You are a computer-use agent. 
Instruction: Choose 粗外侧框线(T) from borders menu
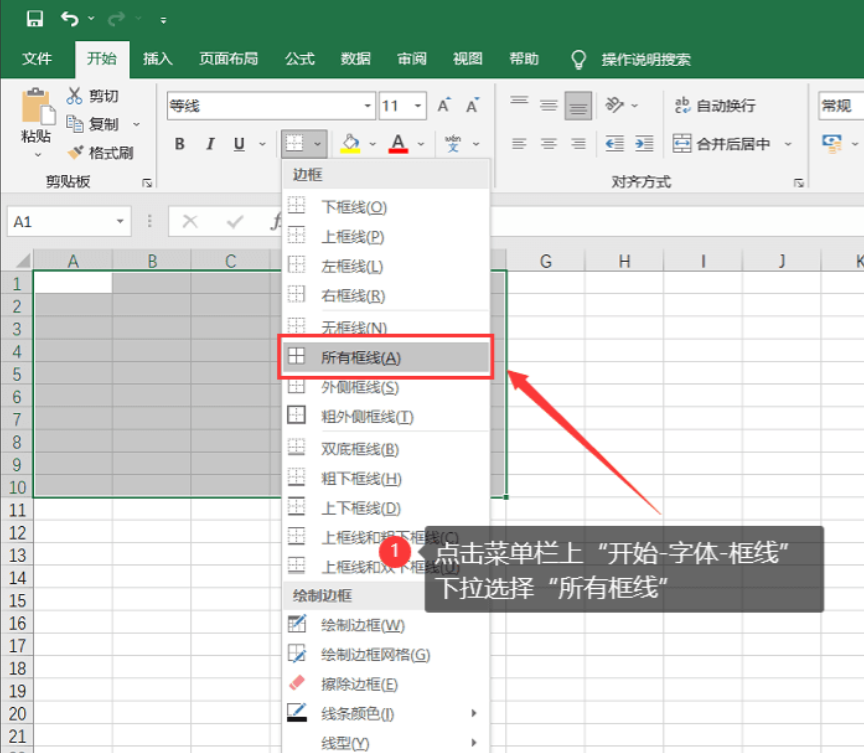[386, 416]
